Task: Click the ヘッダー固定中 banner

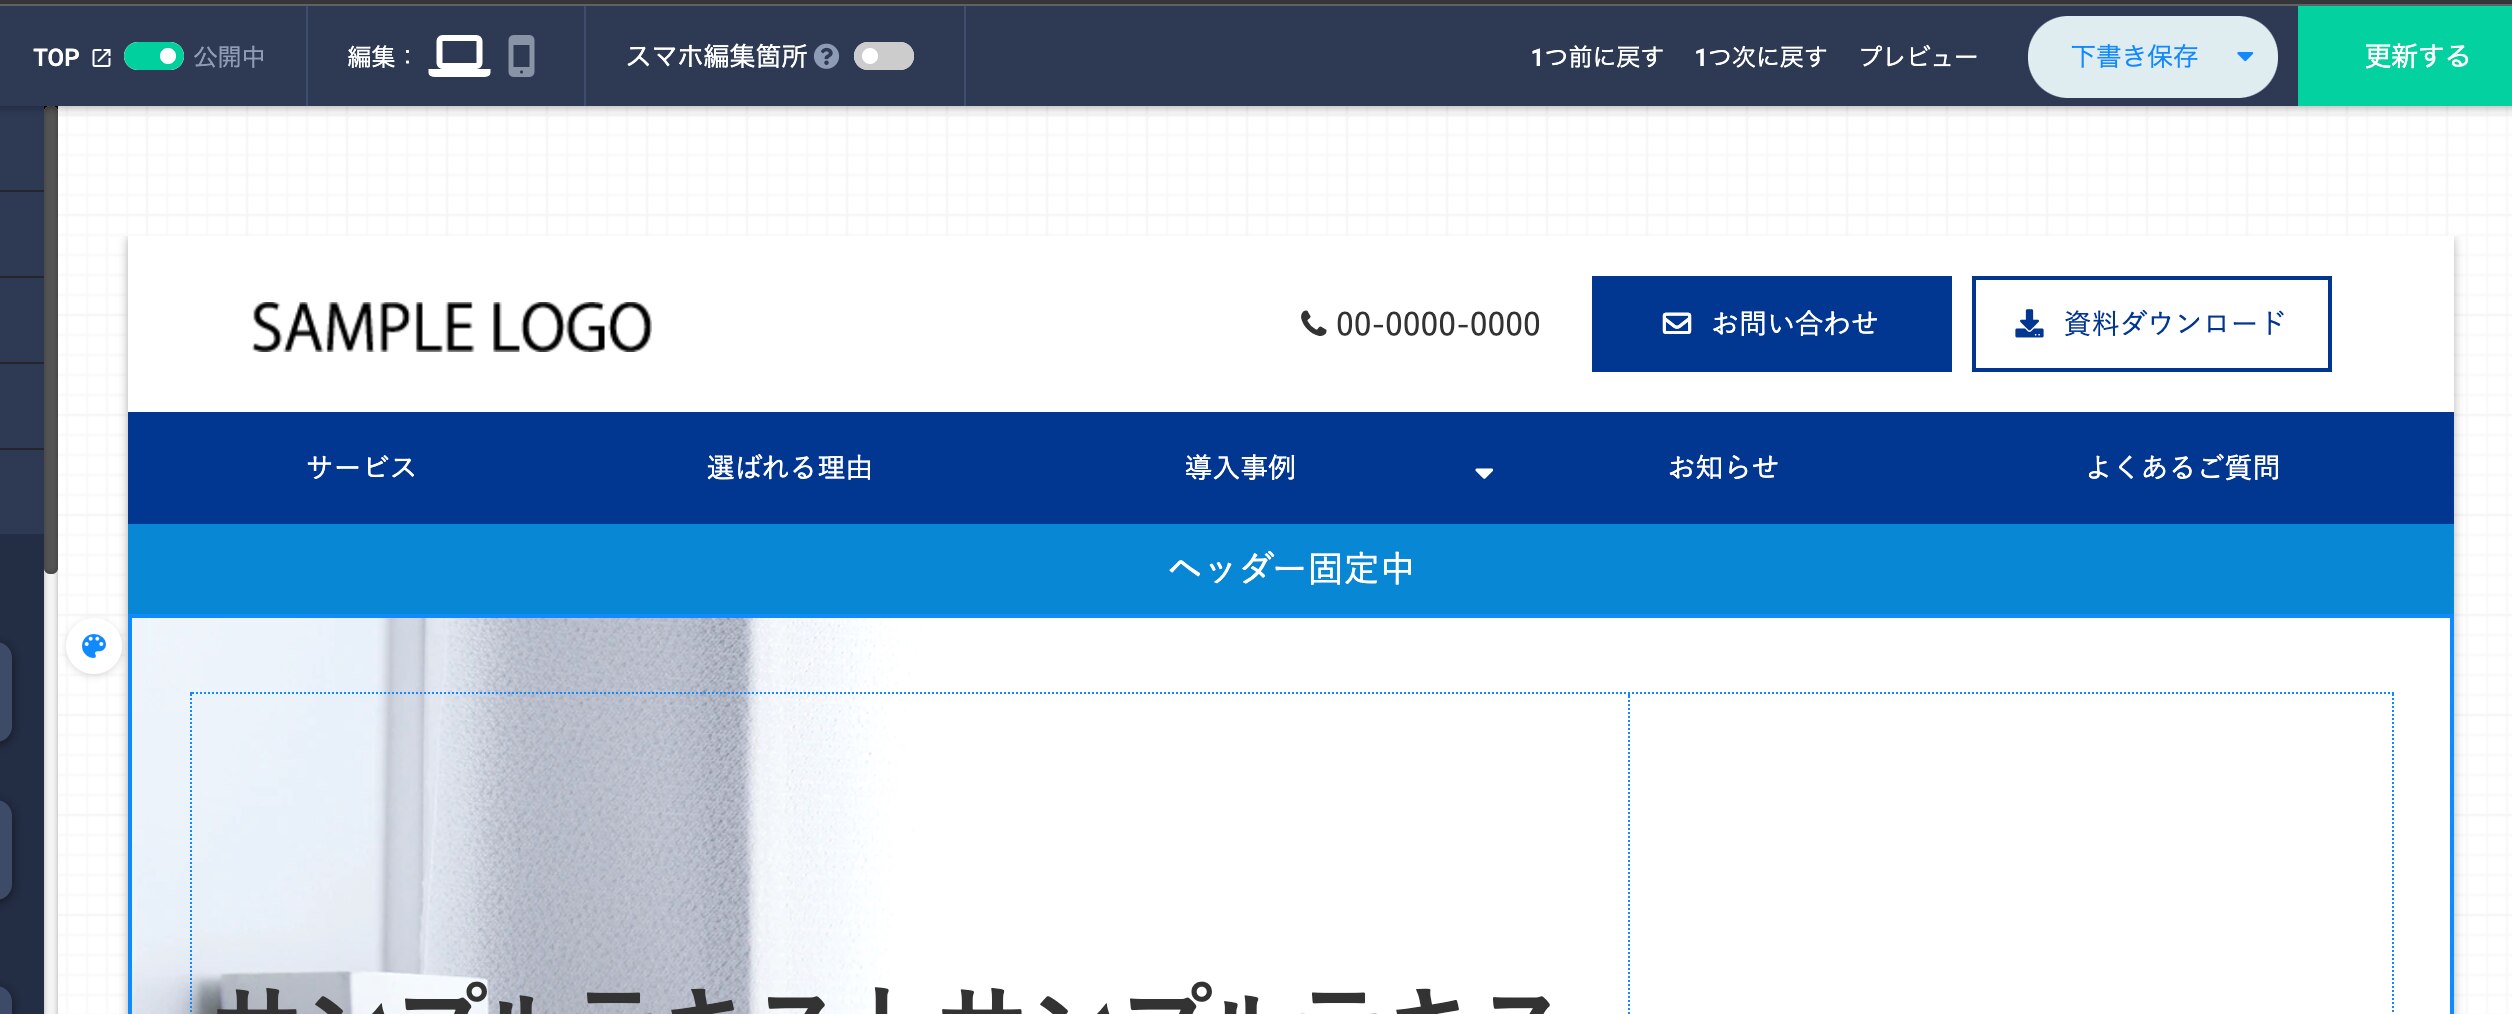Action: click(1290, 569)
